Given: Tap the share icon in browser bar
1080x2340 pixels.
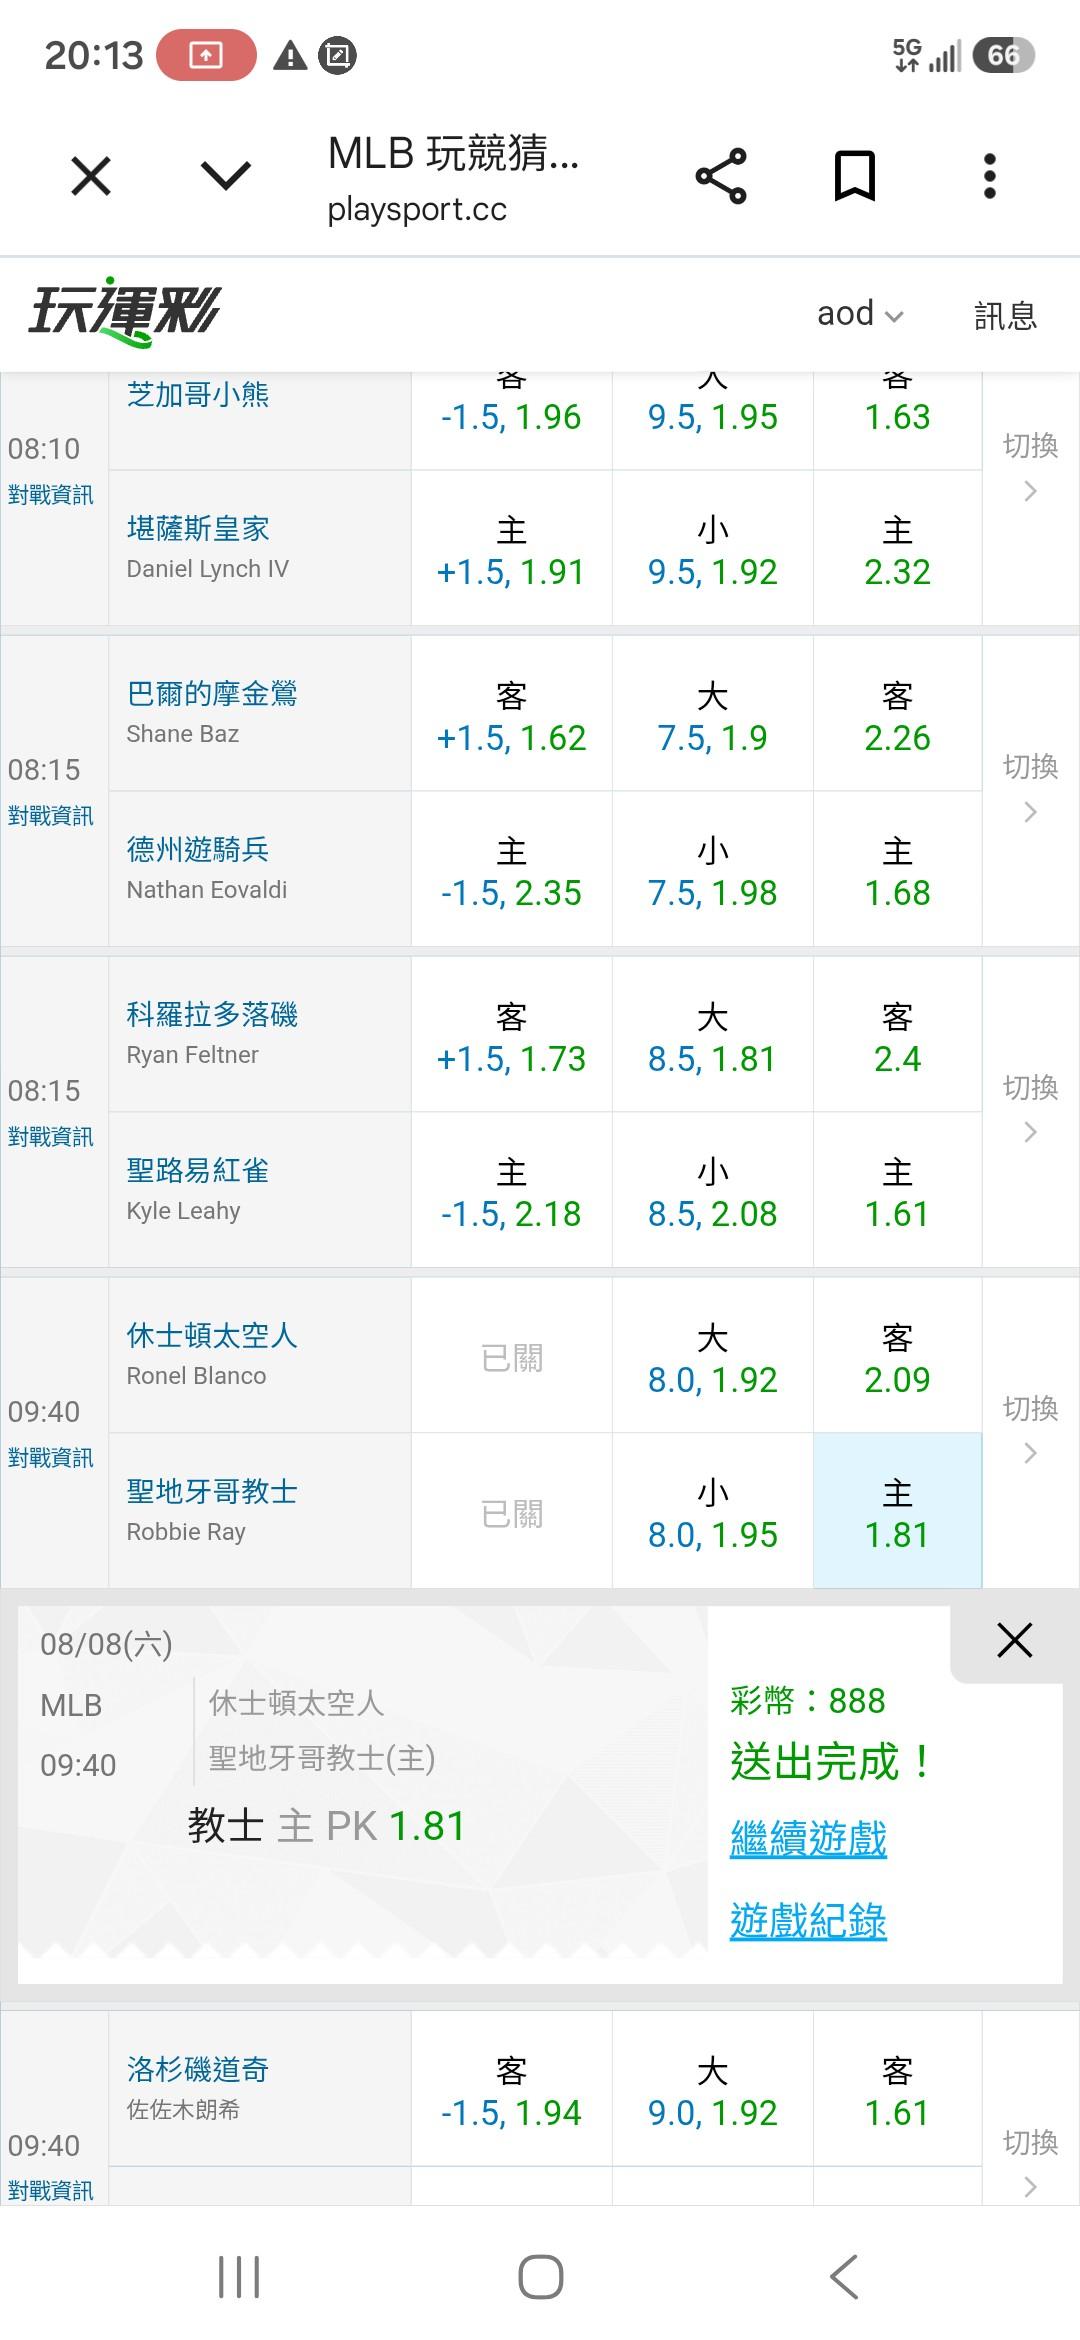Looking at the screenshot, I should coord(721,176).
